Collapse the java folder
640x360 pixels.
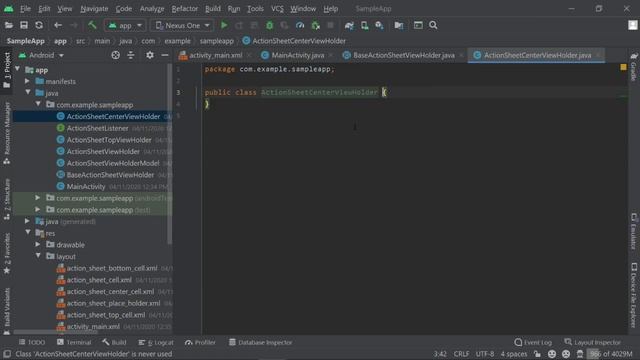[x=28, y=93]
